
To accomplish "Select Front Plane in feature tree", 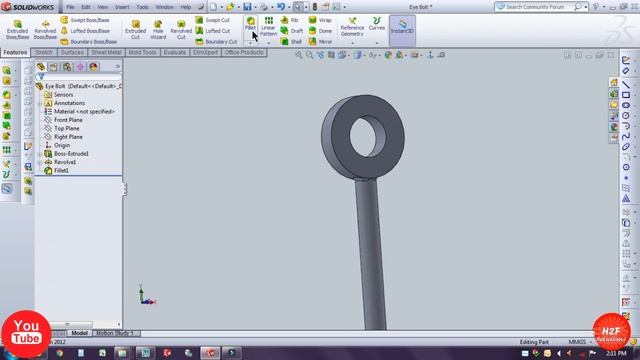I will pos(68,120).
